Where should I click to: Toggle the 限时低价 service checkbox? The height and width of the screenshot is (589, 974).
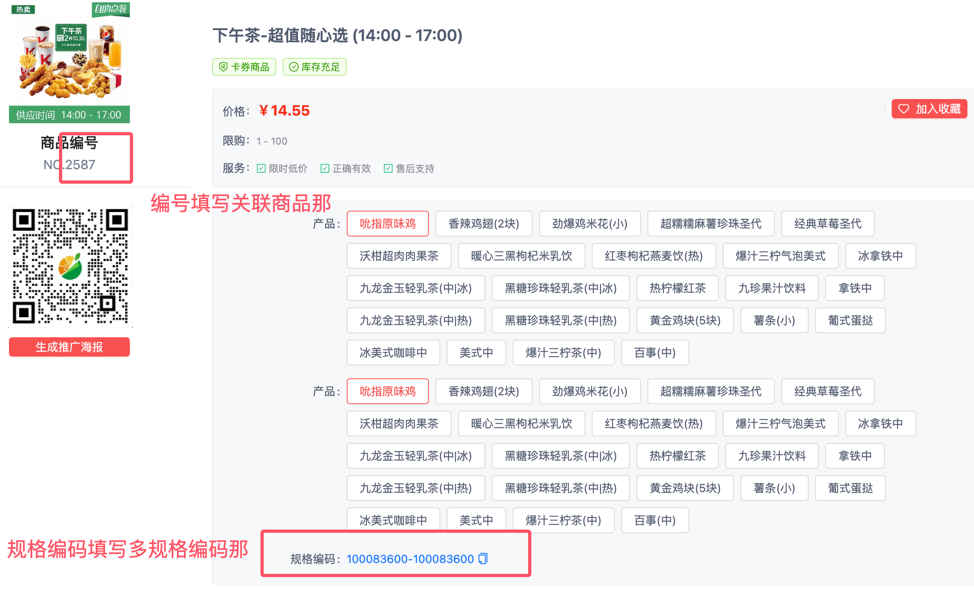pyautogui.click(x=261, y=169)
